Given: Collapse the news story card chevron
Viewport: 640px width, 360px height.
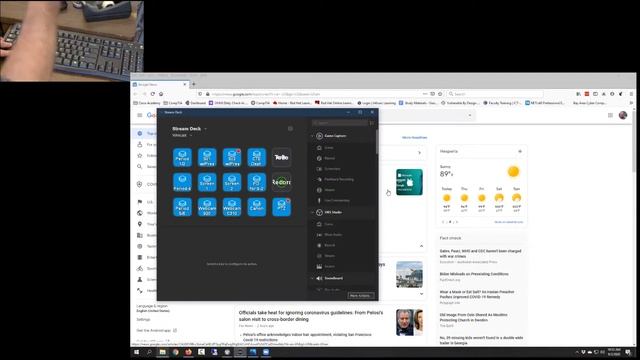Looking at the screenshot, I should tap(421, 246).
